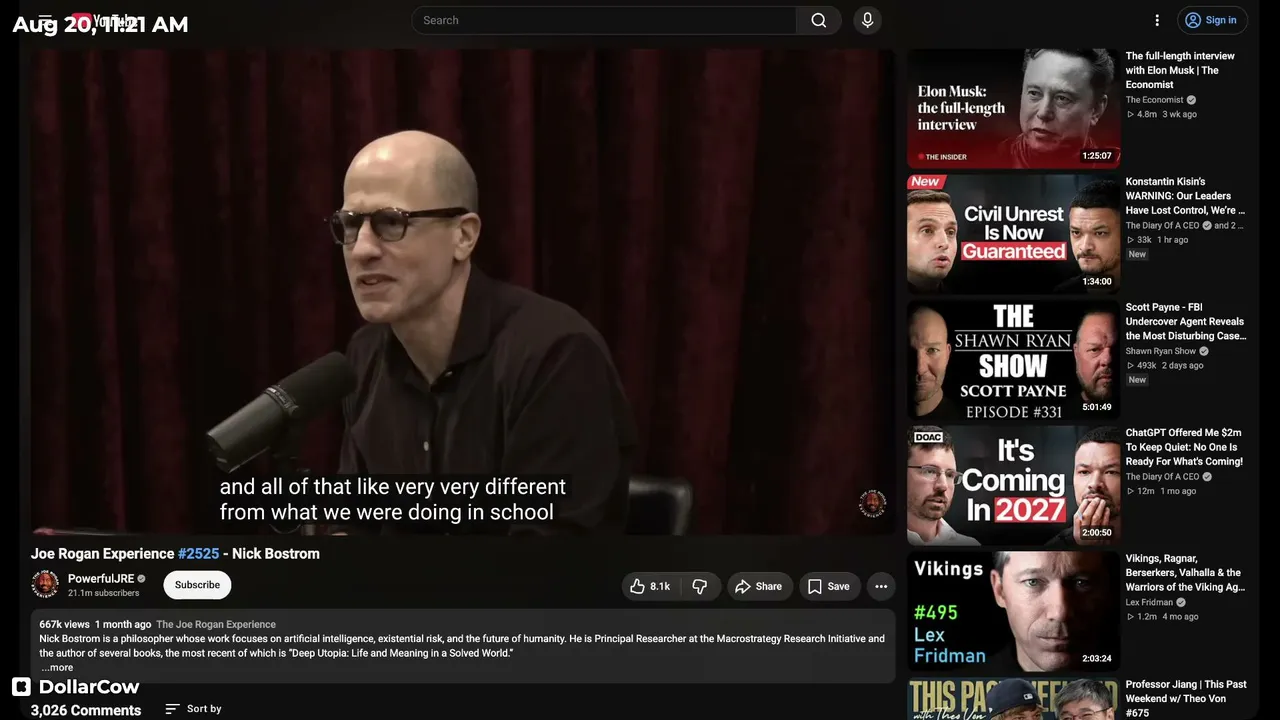This screenshot has height=720, width=1280.
Task: Click the "21.1m subscribers" count
Action: pyautogui.click(x=103, y=593)
